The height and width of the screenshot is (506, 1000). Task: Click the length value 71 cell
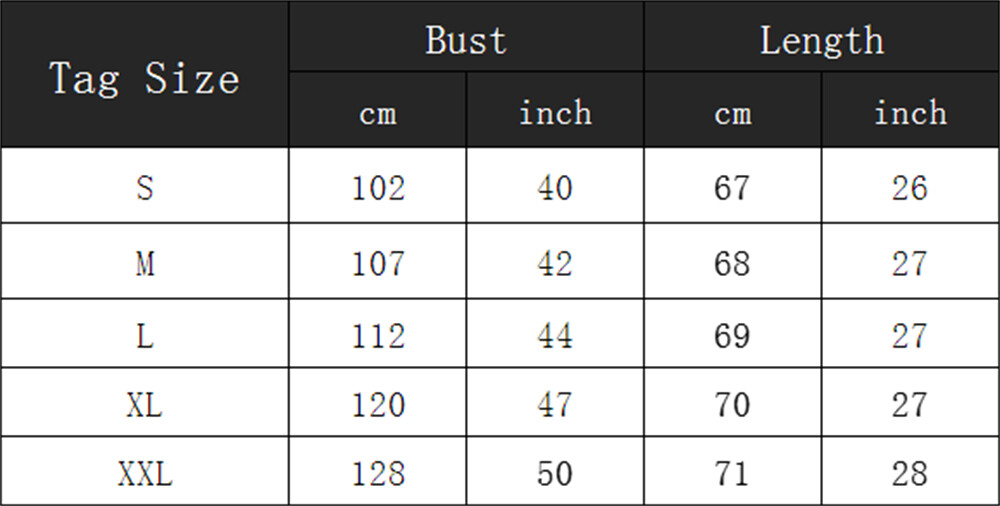pos(733,472)
